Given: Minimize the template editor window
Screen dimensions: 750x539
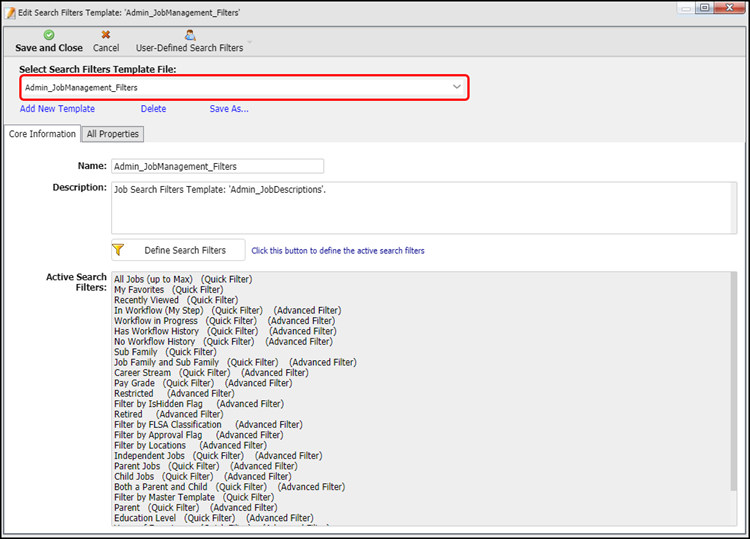Looking at the screenshot, I should pos(683,9).
